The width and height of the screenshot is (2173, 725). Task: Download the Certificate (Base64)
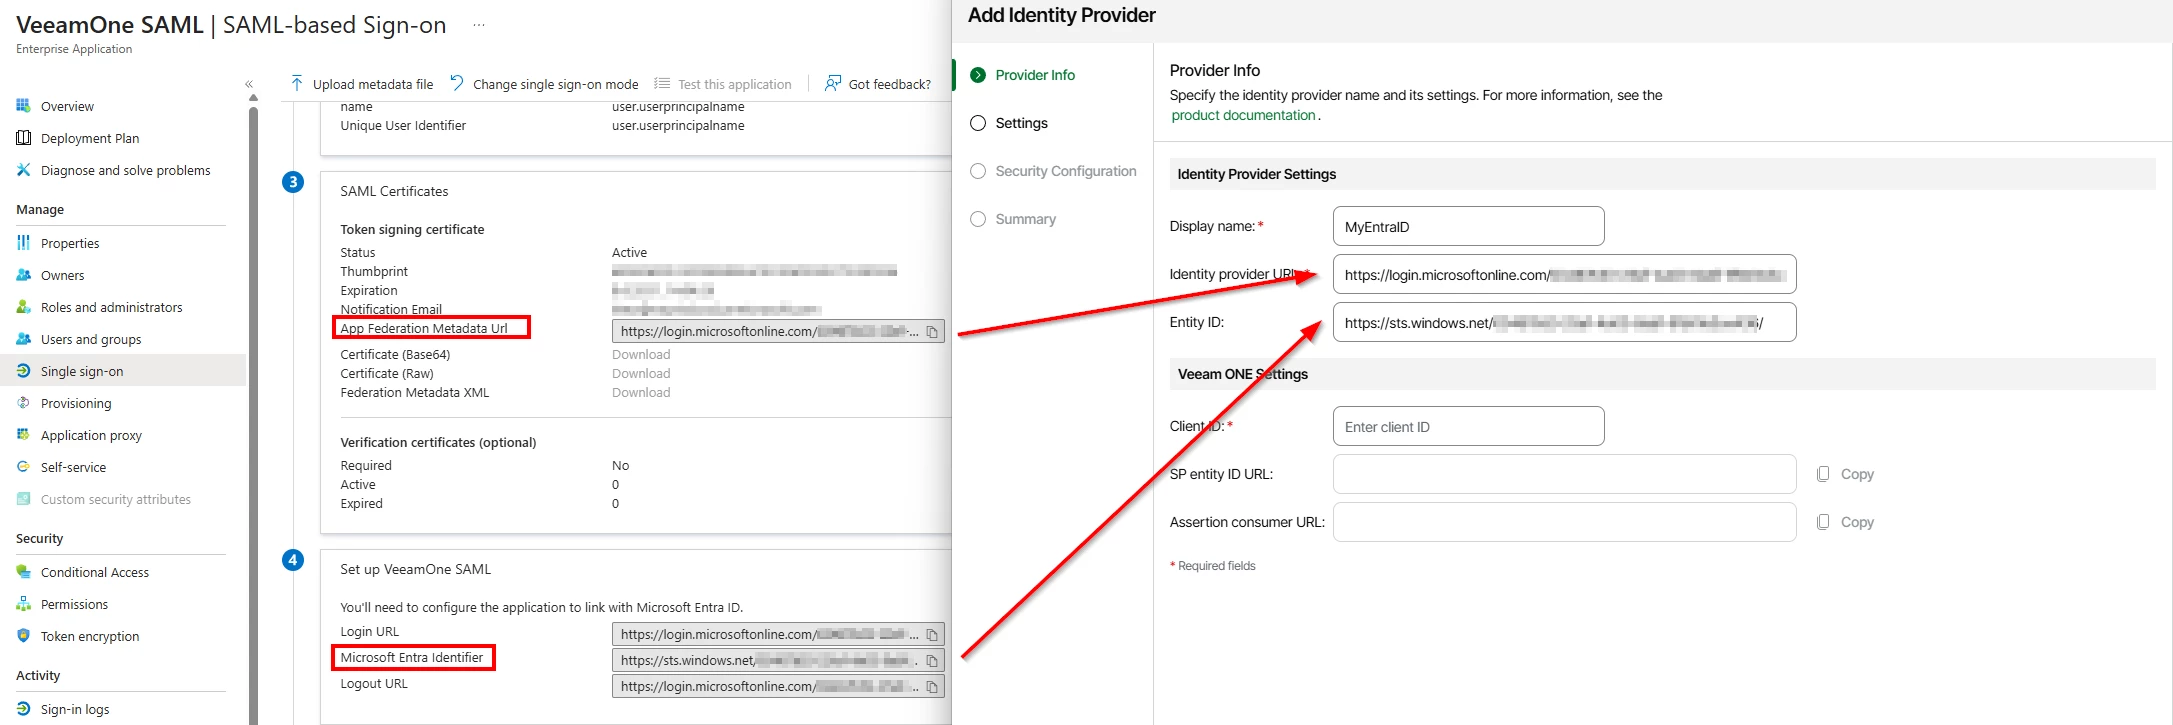[x=641, y=354]
